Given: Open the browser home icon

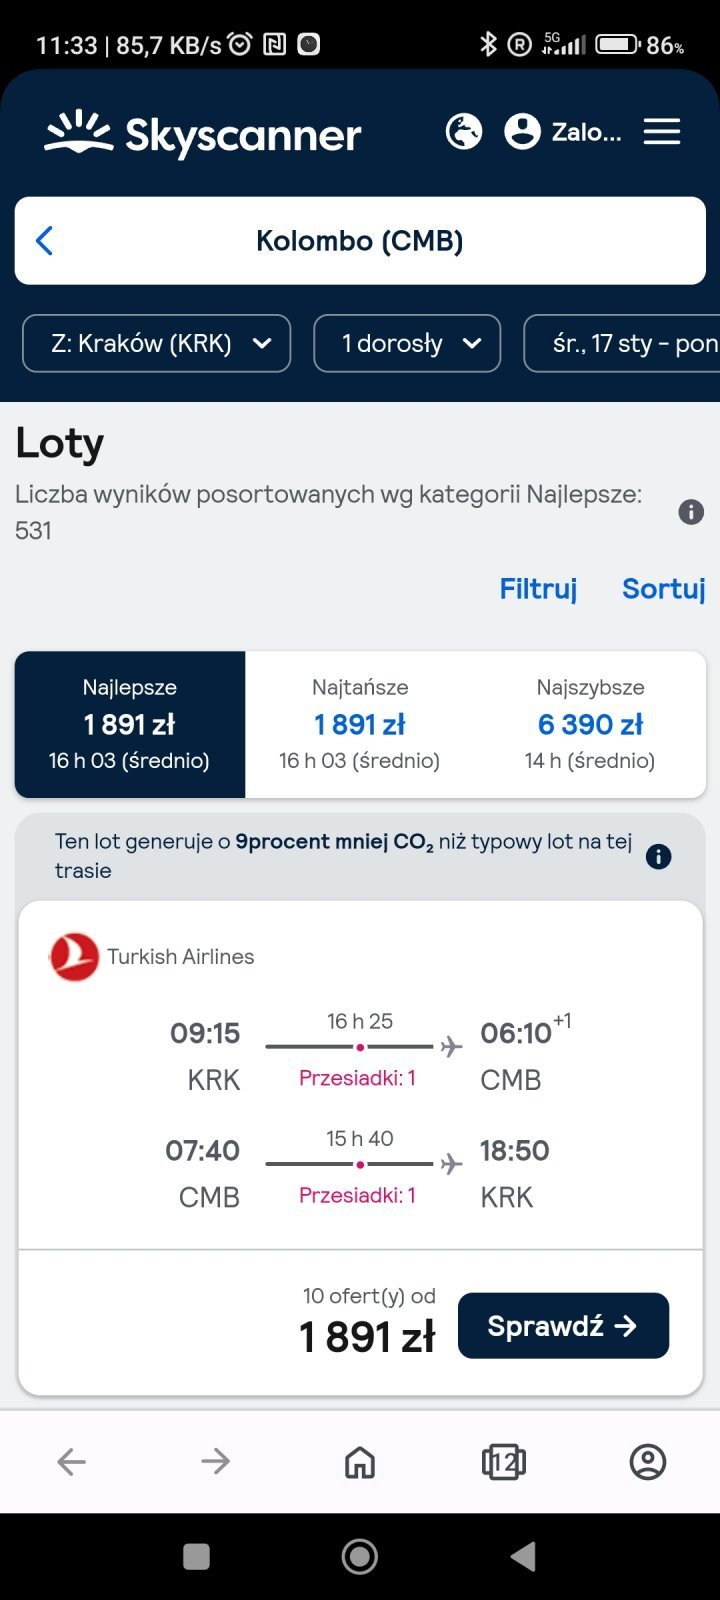Looking at the screenshot, I should click(360, 1462).
